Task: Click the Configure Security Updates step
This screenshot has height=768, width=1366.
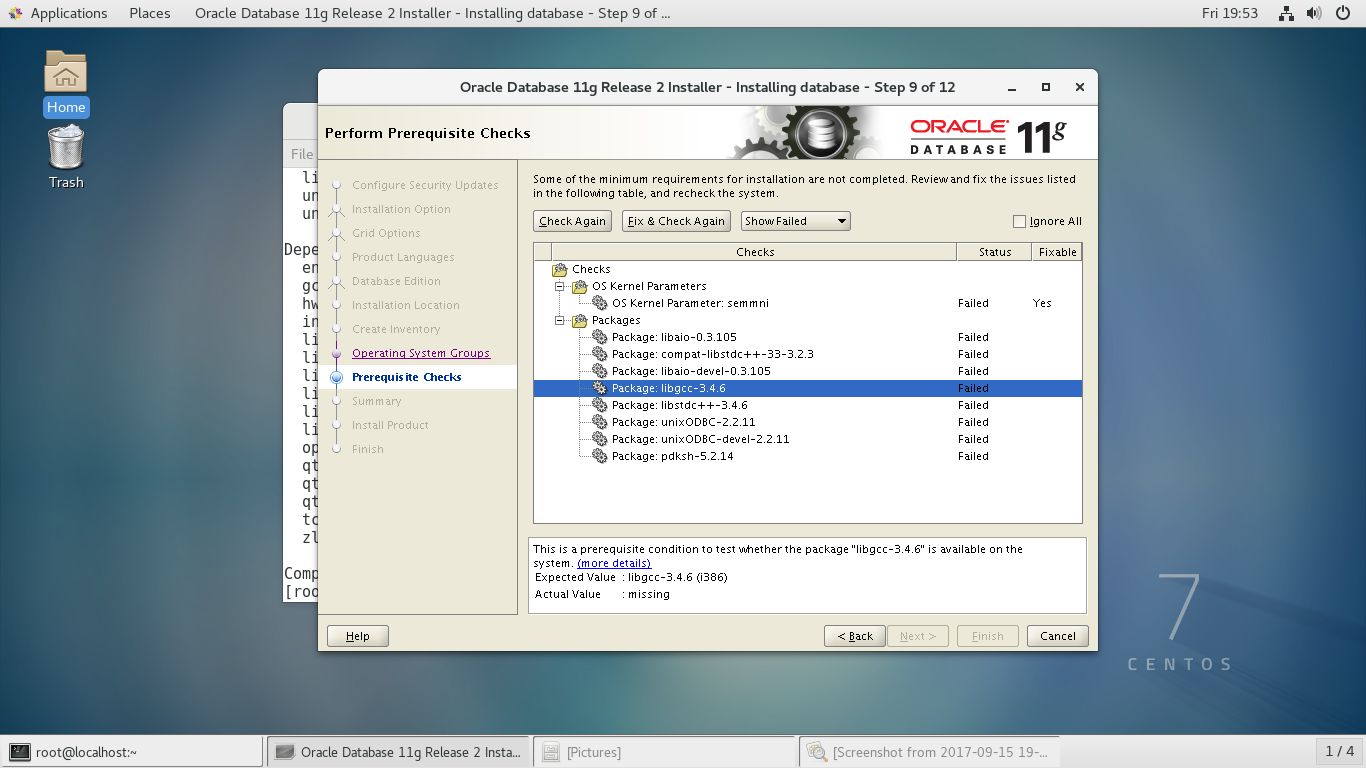Action: point(425,185)
